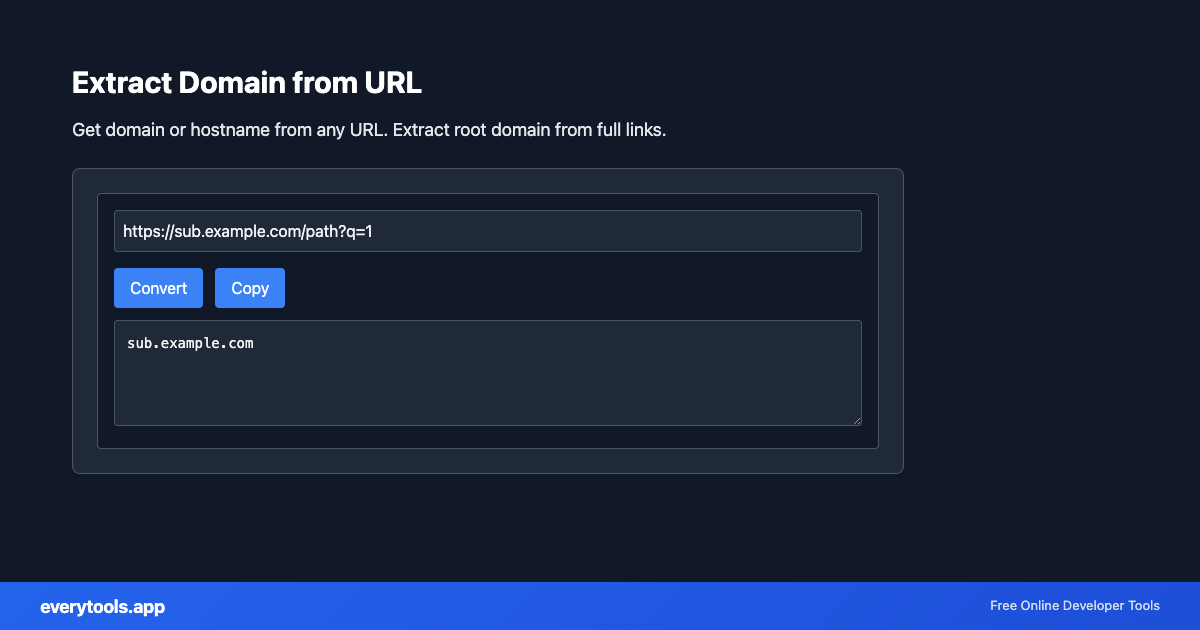Click the tool card container background
This screenshot has height=630, width=1200.
coord(487,460)
